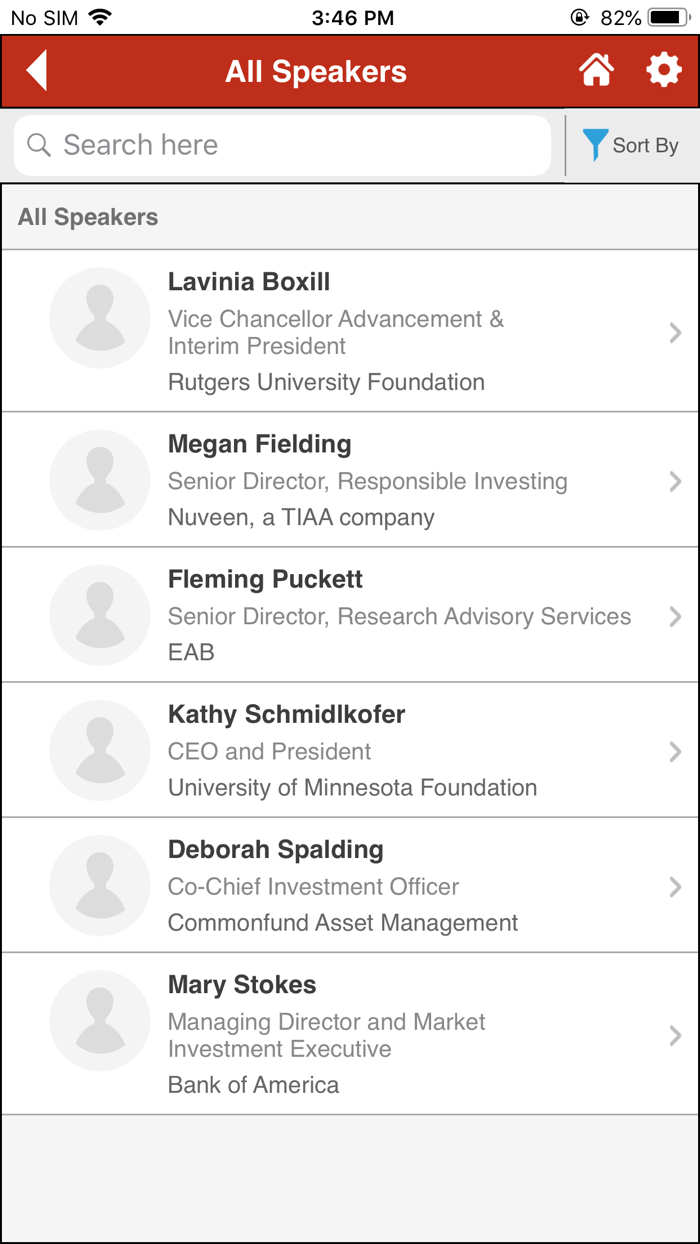Tap the back arrow in header
The image size is (700, 1244).
pyautogui.click(x=38, y=71)
